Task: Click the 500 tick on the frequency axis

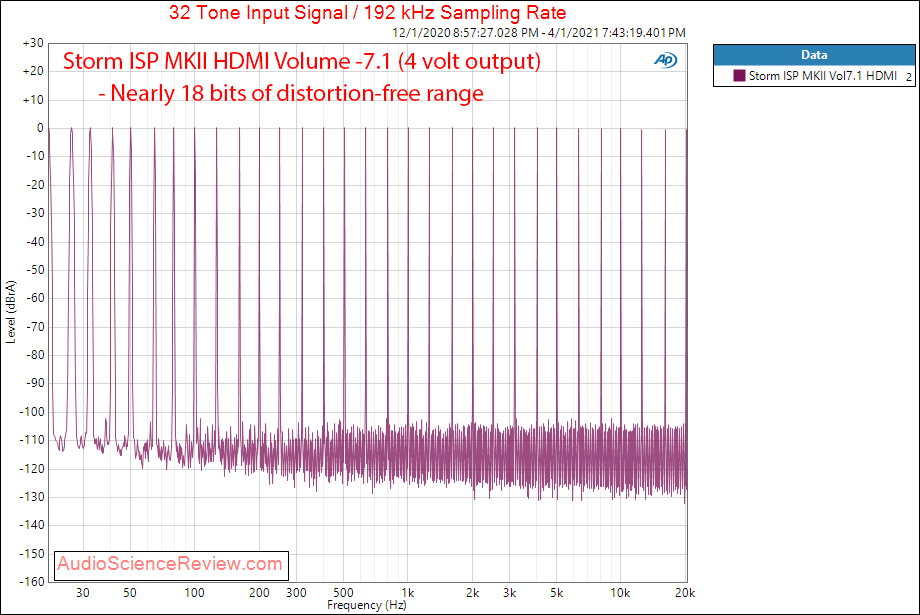Action: tap(344, 593)
